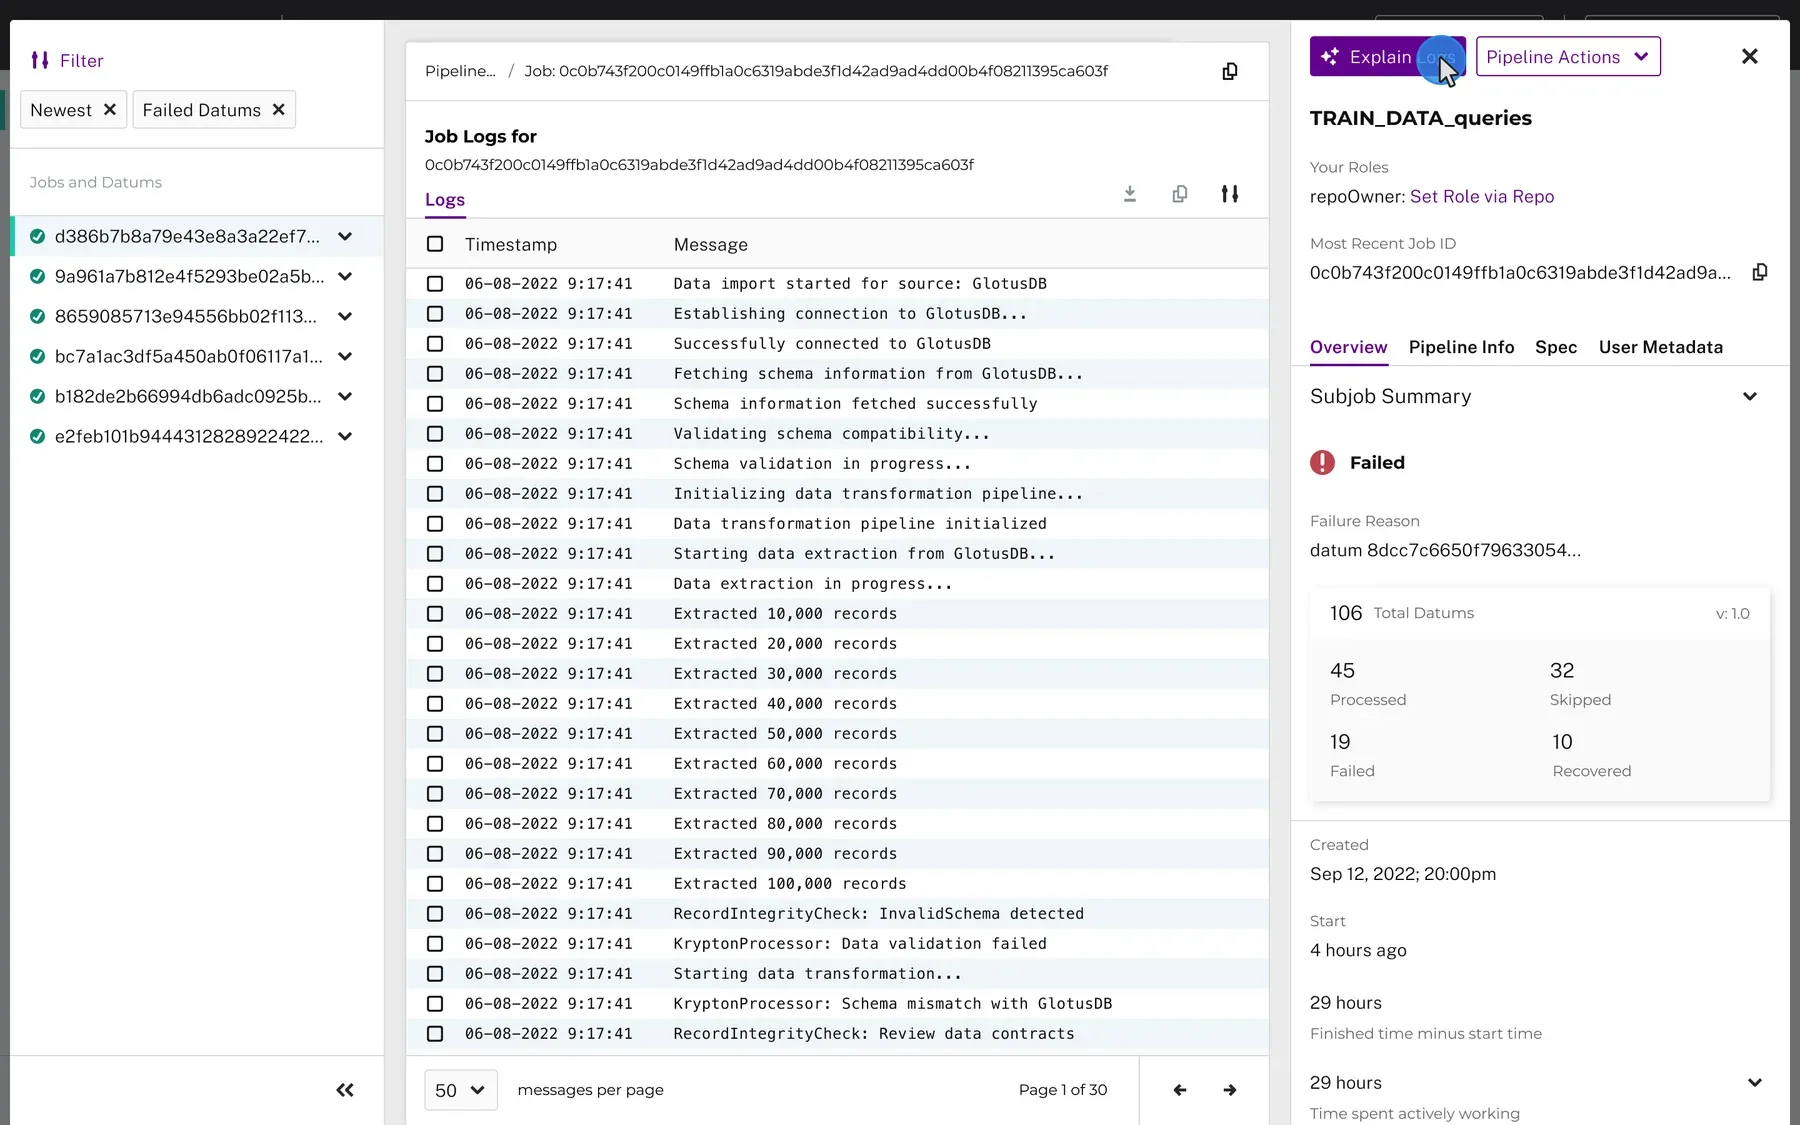Copy the selected log lines

1180,194
